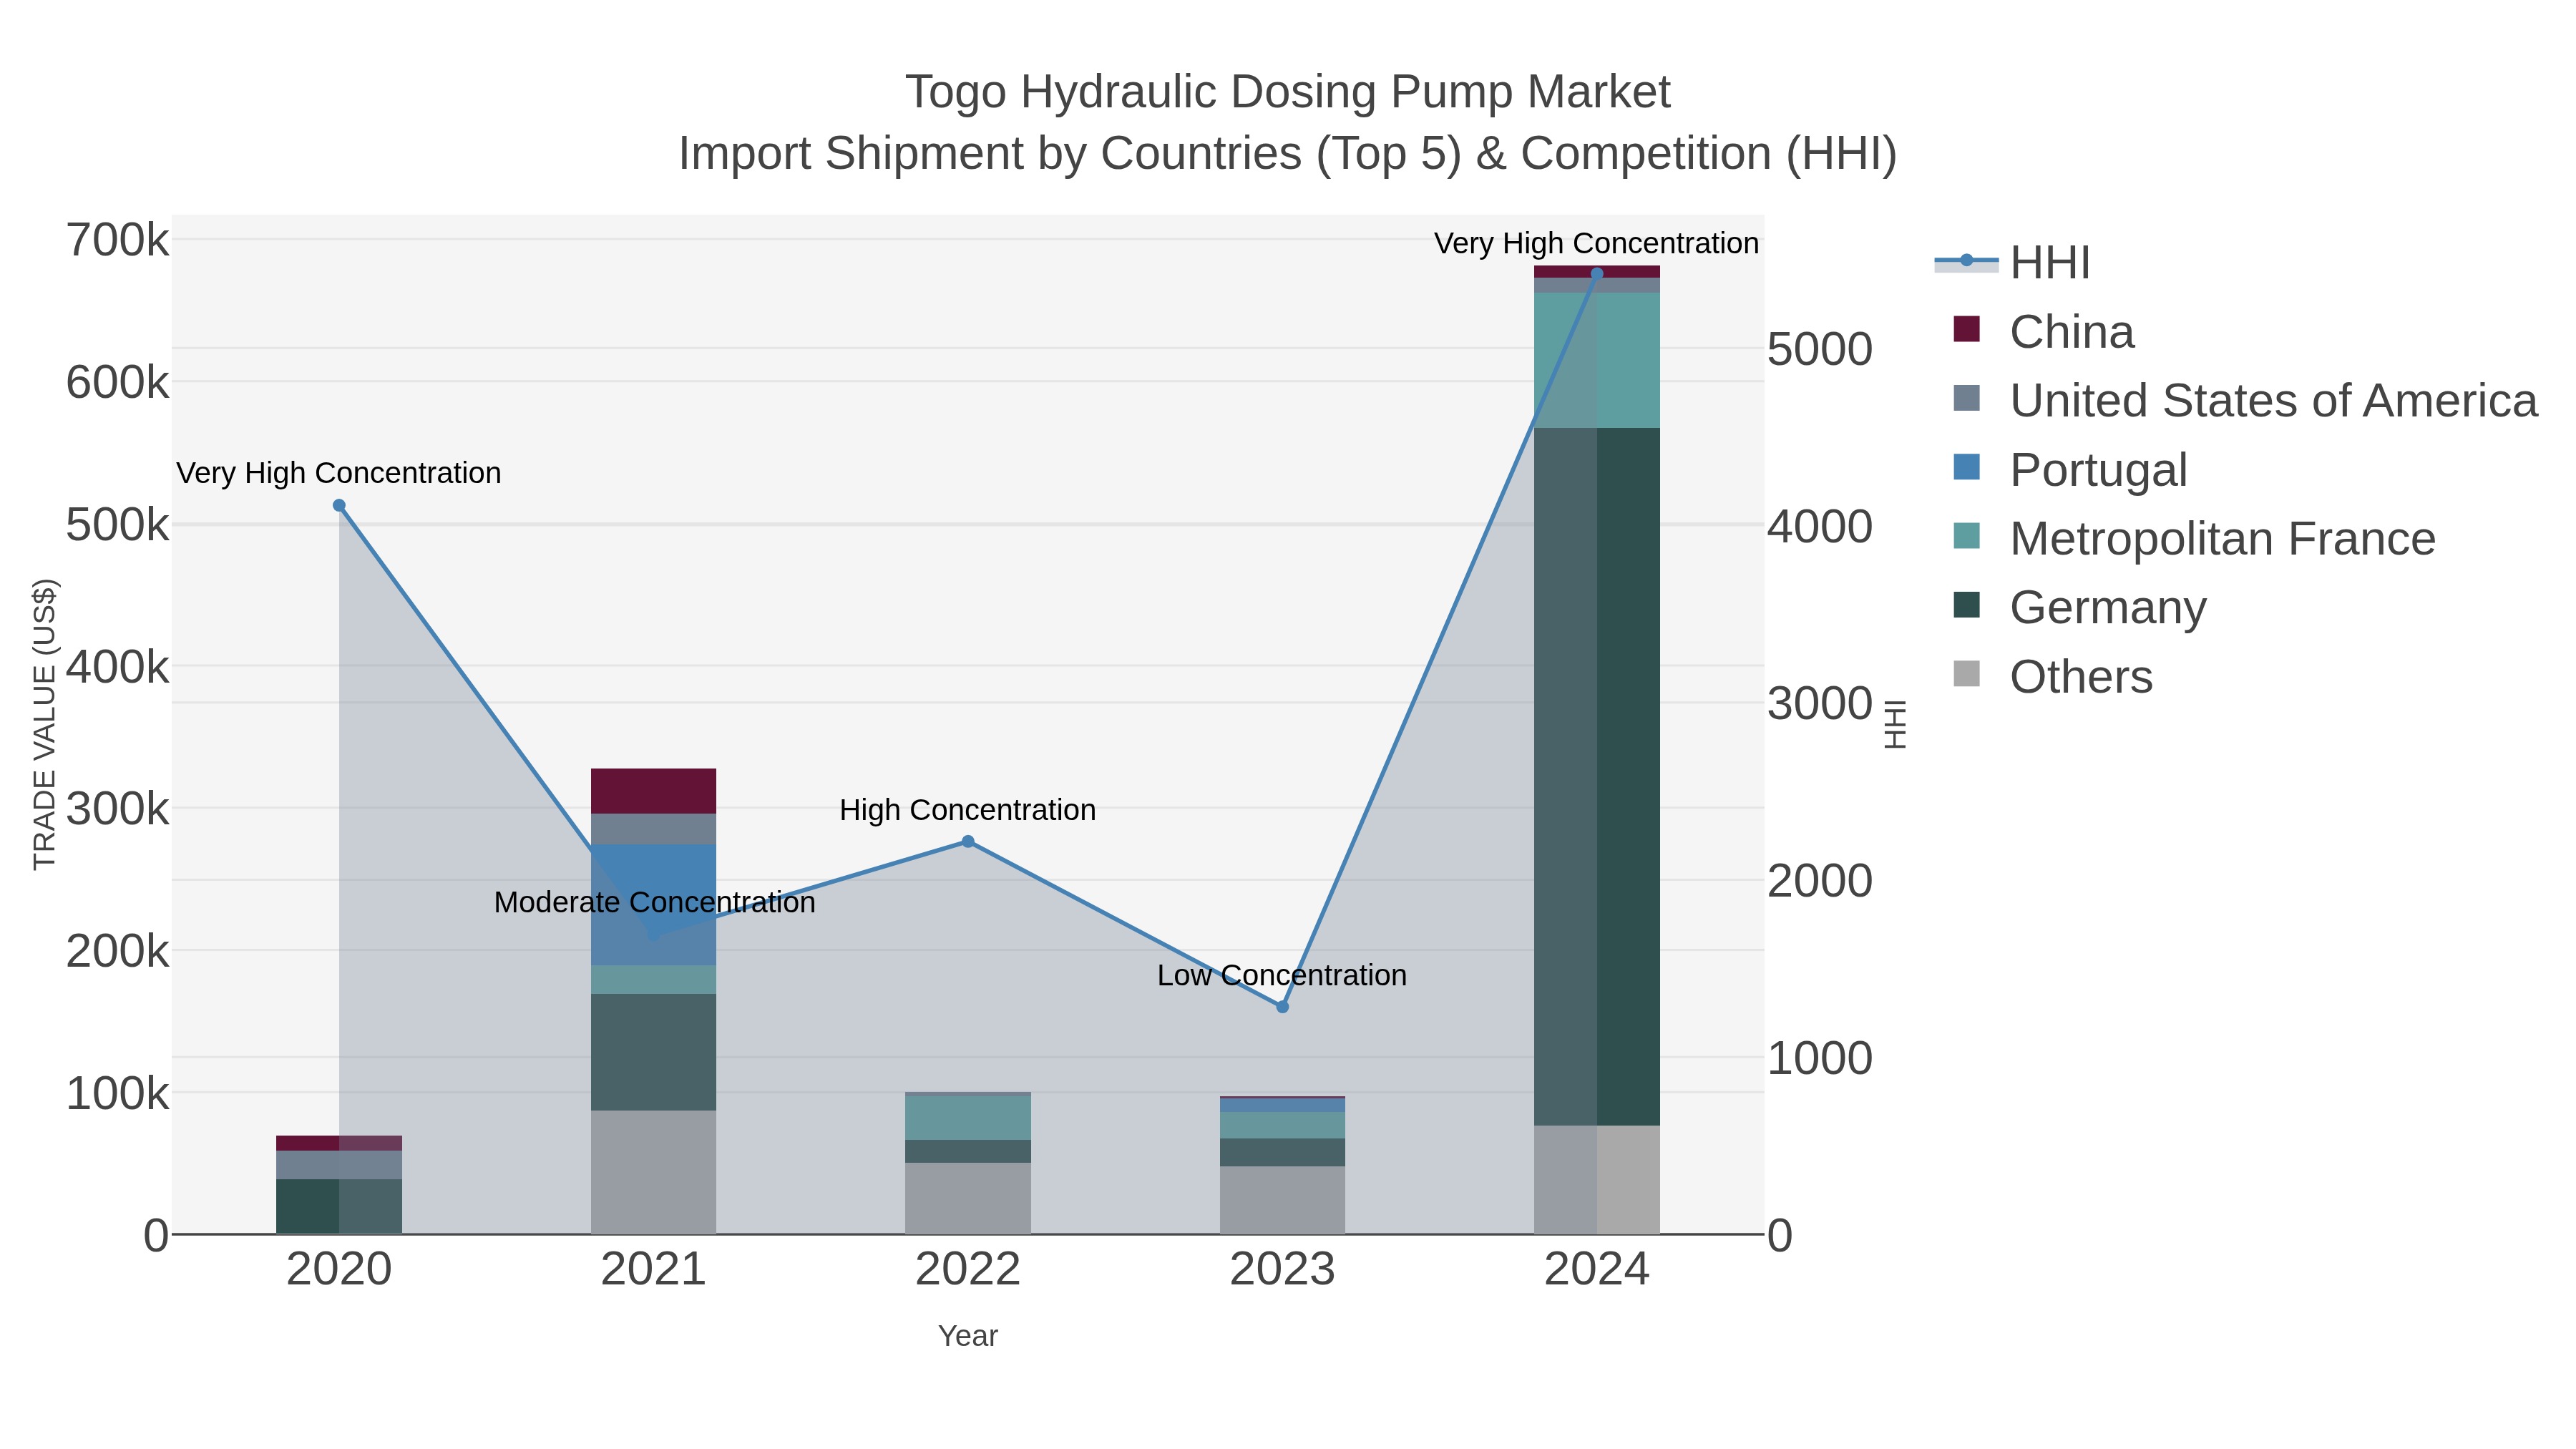This screenshot has height=1449, width=2576.
Task: Click the United States slate legend swatch
Action: click(1966, 398)
